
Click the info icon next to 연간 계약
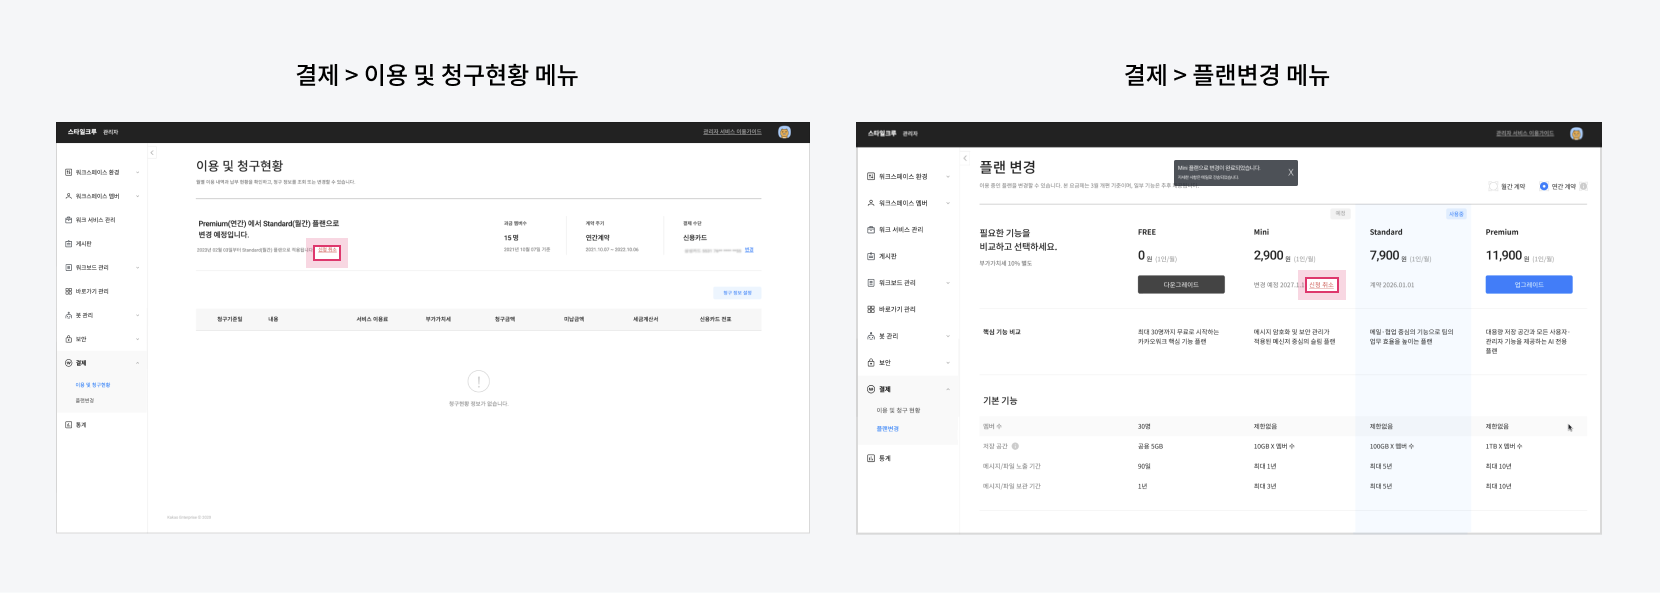pos(1583,186)
